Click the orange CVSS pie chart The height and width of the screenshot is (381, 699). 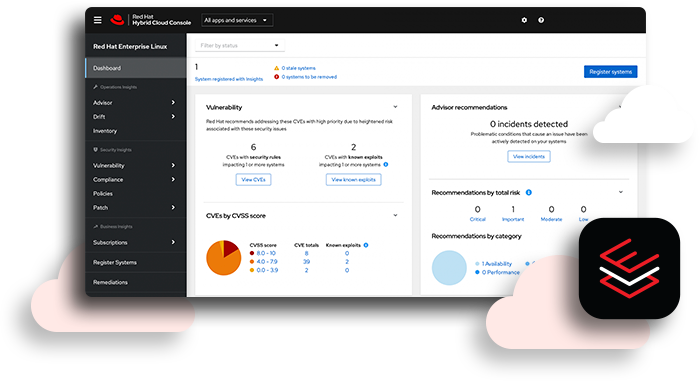(x=224, y=258)
